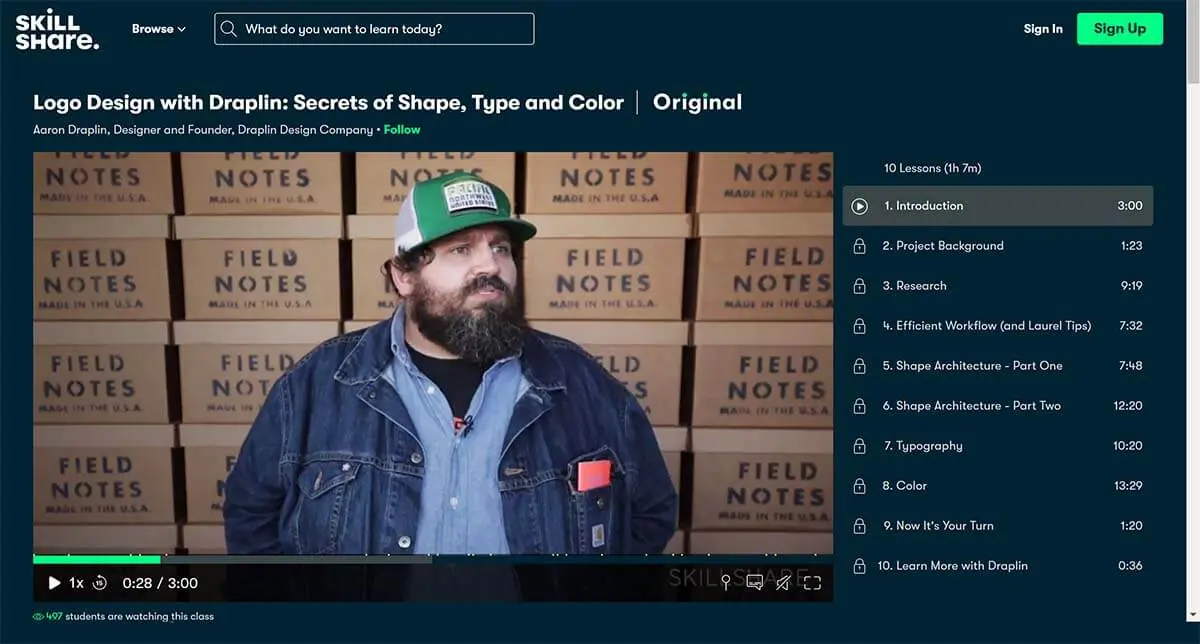Viewport: 1200px width, 644px height.
Task: Open the video in fullscreen
Action: tap(813, 583)
